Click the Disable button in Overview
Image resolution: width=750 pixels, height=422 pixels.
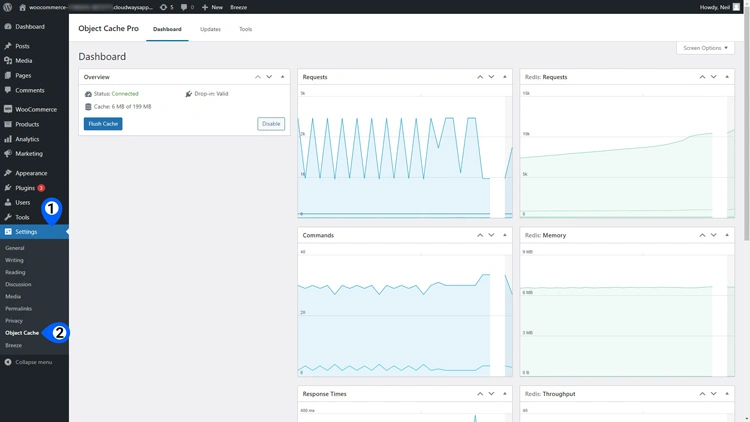[x=271, y=124]
